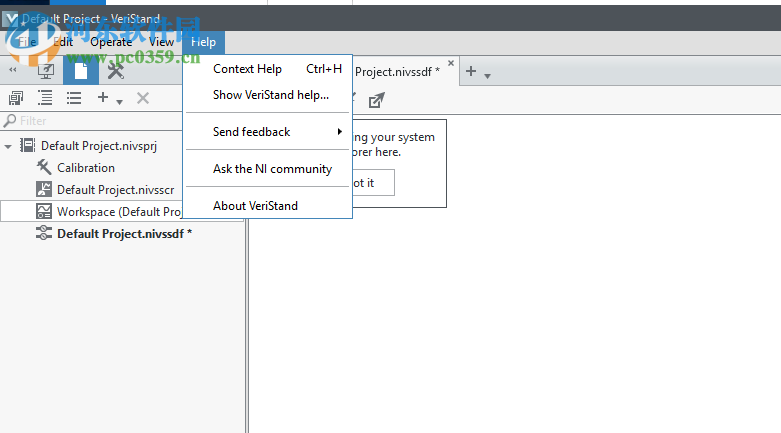Image resolution: width=781 pixels, height=433 pixels.
Task: Choose Context Help from the Help menu
Action: tap(248, 69)
